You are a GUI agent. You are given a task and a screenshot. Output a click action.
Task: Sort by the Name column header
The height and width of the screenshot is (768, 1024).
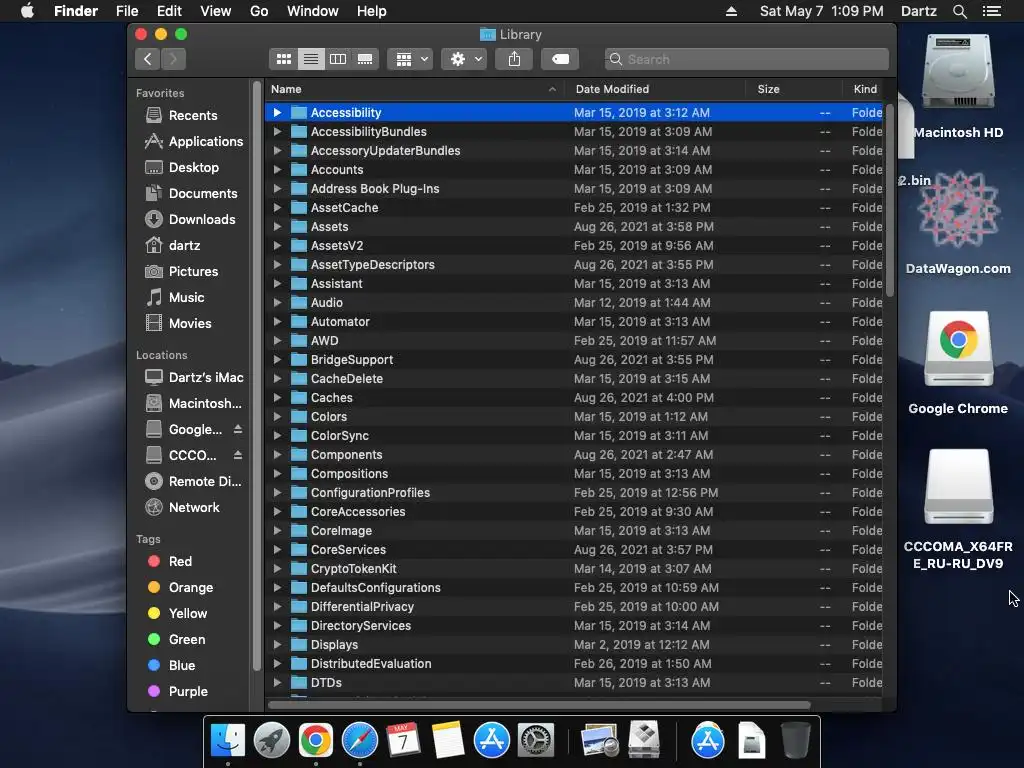click(415, 89)
